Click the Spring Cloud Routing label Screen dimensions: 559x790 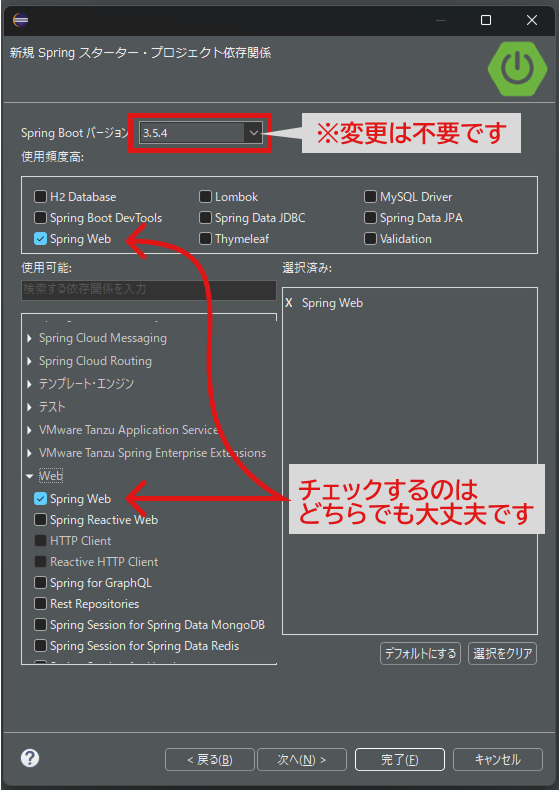[x=95, y=361]
